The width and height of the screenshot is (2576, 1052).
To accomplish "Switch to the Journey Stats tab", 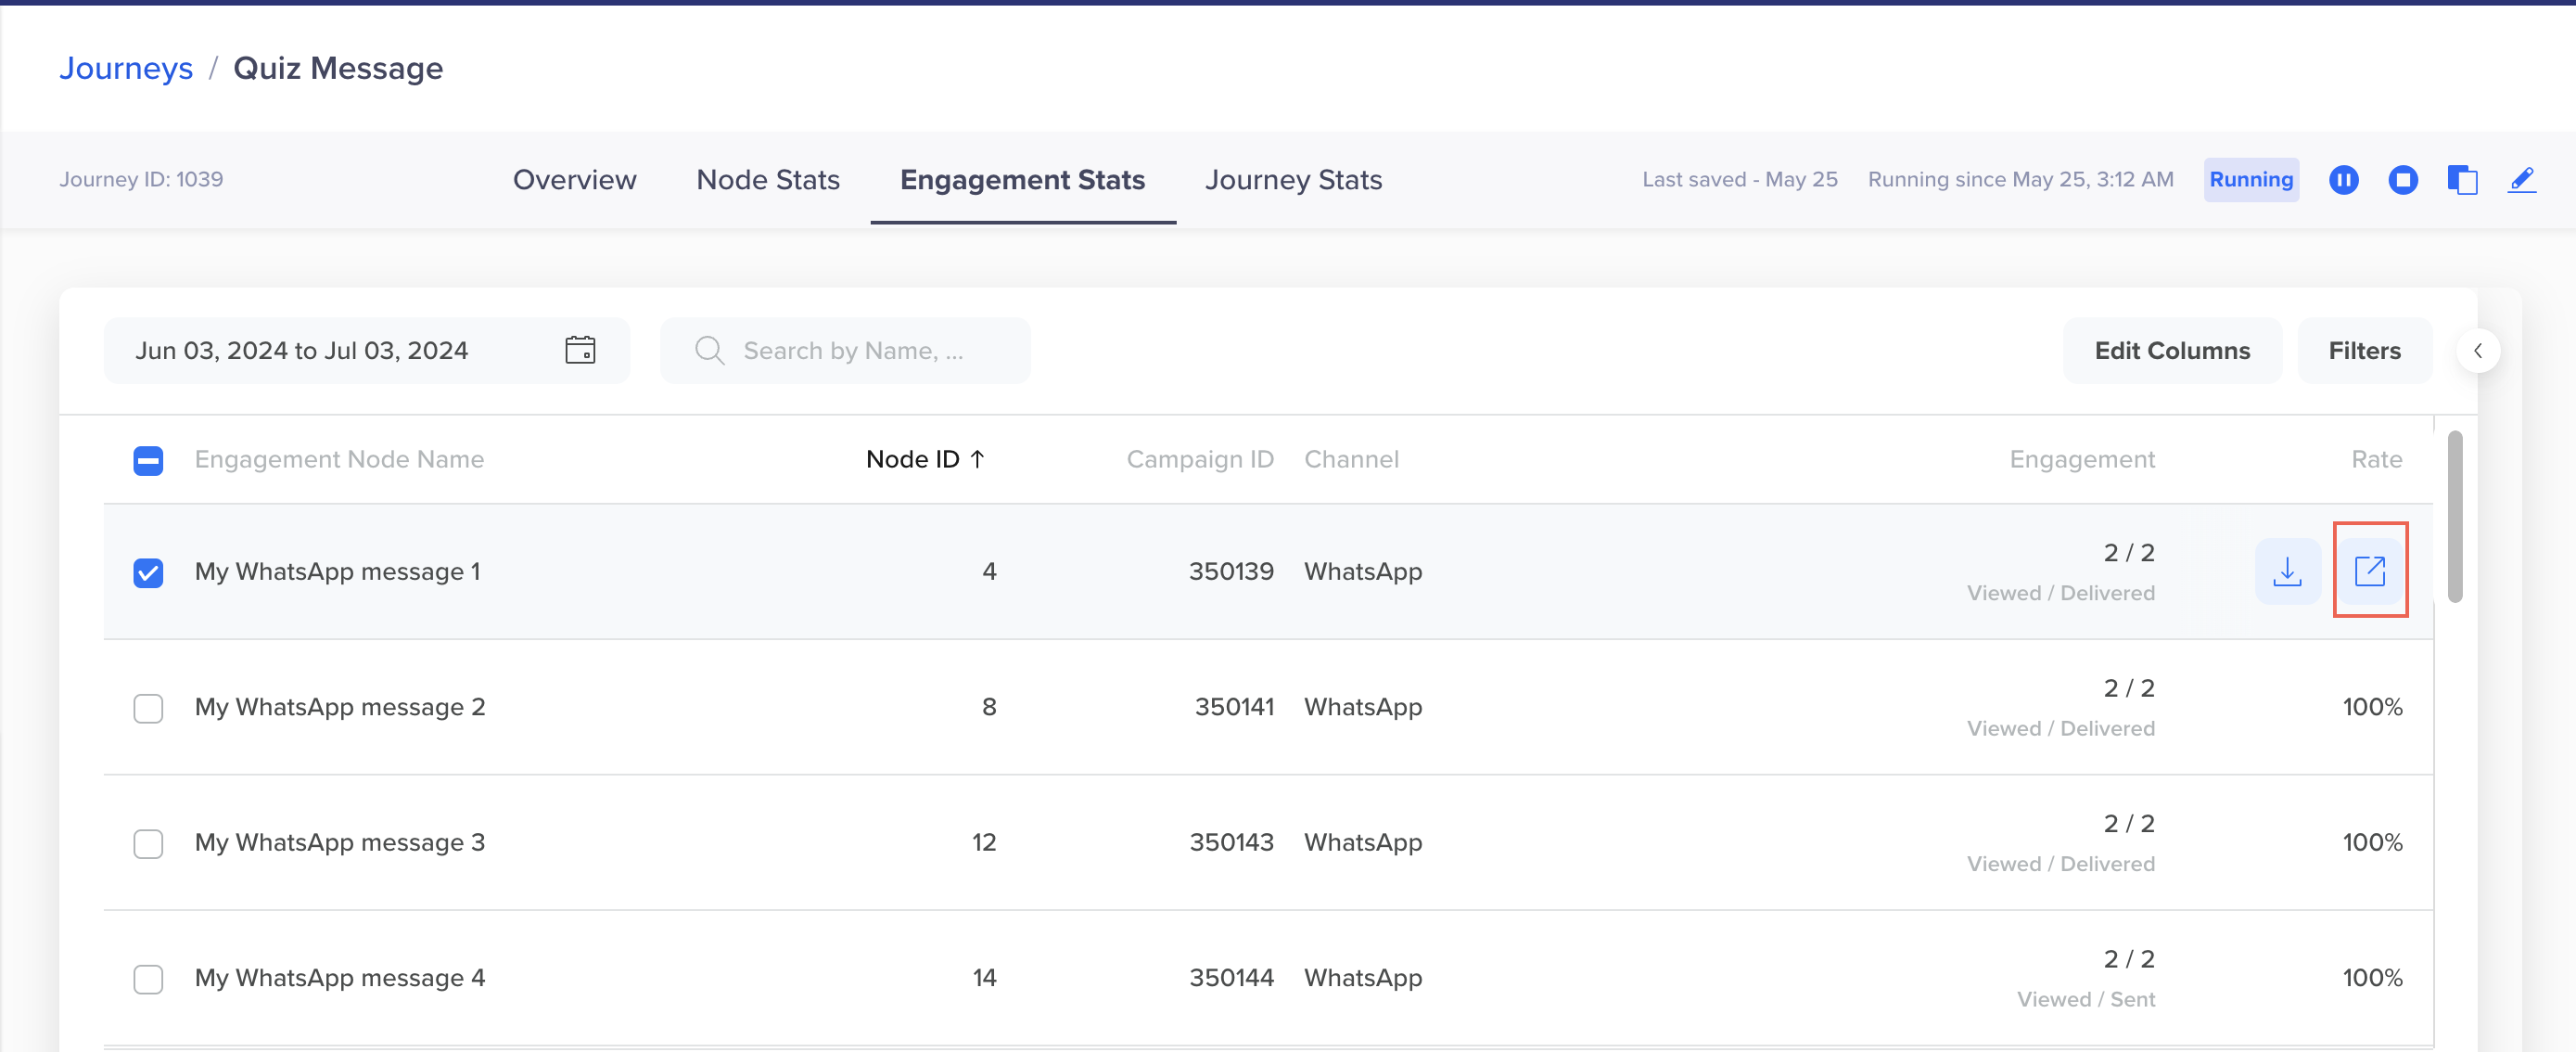I will [1294, 179].
